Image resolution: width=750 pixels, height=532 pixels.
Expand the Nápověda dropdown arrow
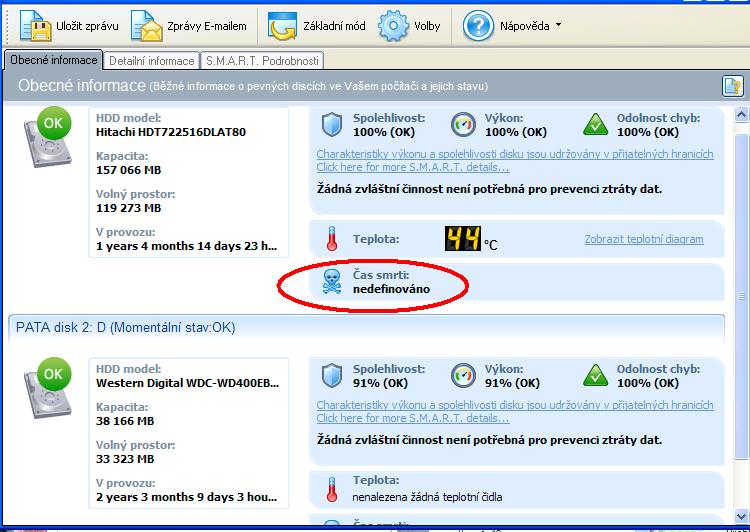click(x=558, y=25)
